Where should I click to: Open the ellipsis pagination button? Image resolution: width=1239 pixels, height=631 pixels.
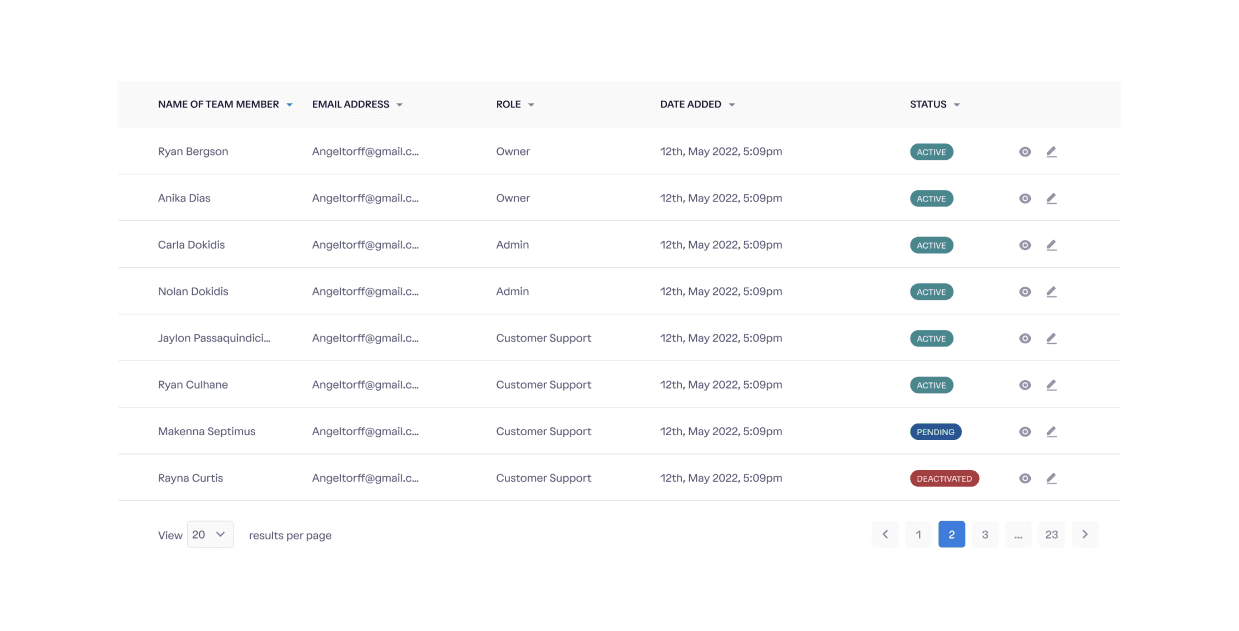coord(1018,535)
